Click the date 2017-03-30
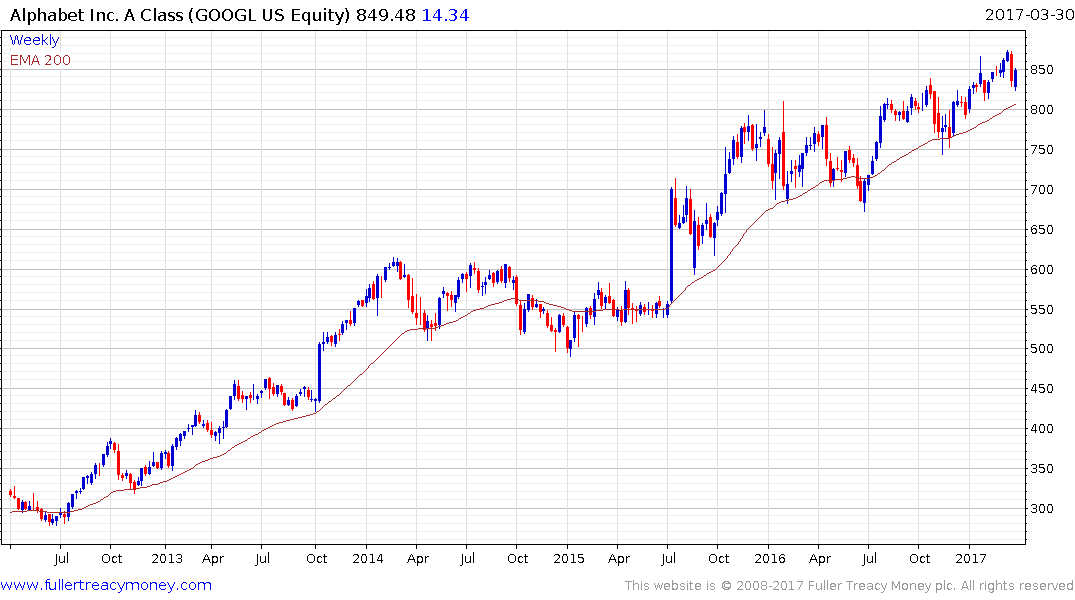Screen dimensions: 1075x600 1029,14
